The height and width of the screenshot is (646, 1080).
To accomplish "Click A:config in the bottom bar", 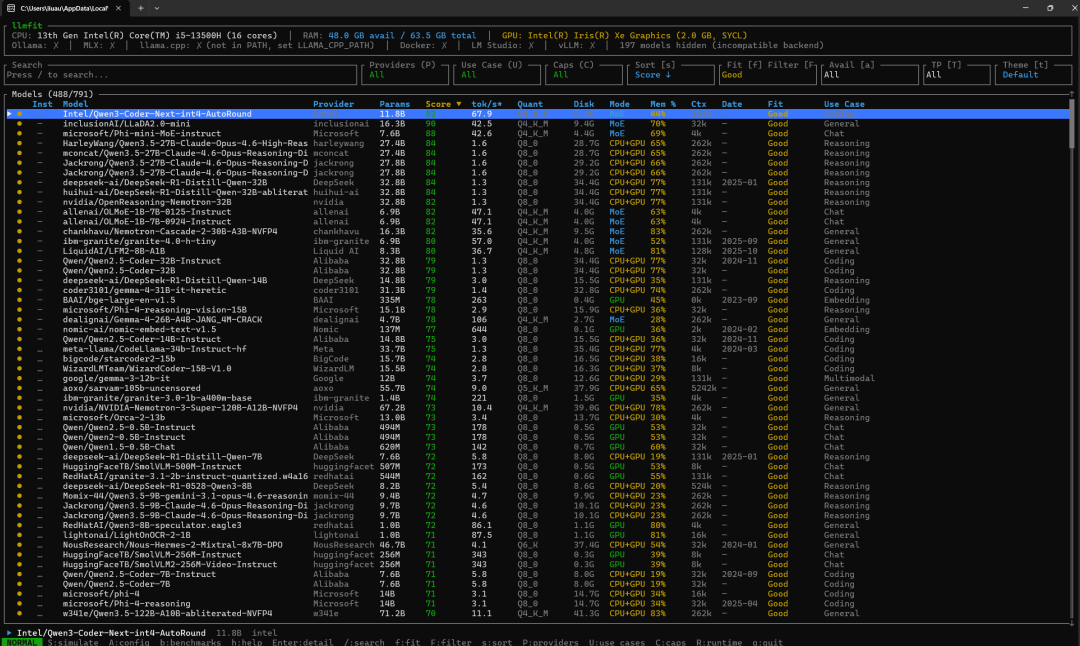I will pyautogui.click(x=129, y=642).
